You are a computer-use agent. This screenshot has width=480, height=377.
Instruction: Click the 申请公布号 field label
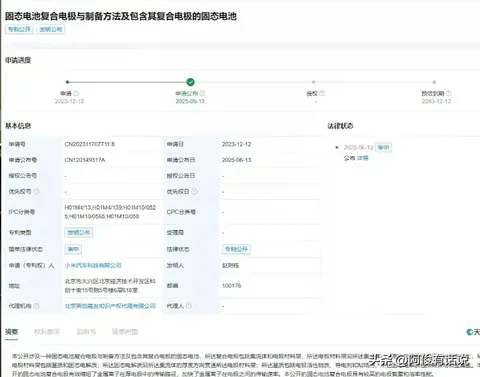tap(23, 160)
